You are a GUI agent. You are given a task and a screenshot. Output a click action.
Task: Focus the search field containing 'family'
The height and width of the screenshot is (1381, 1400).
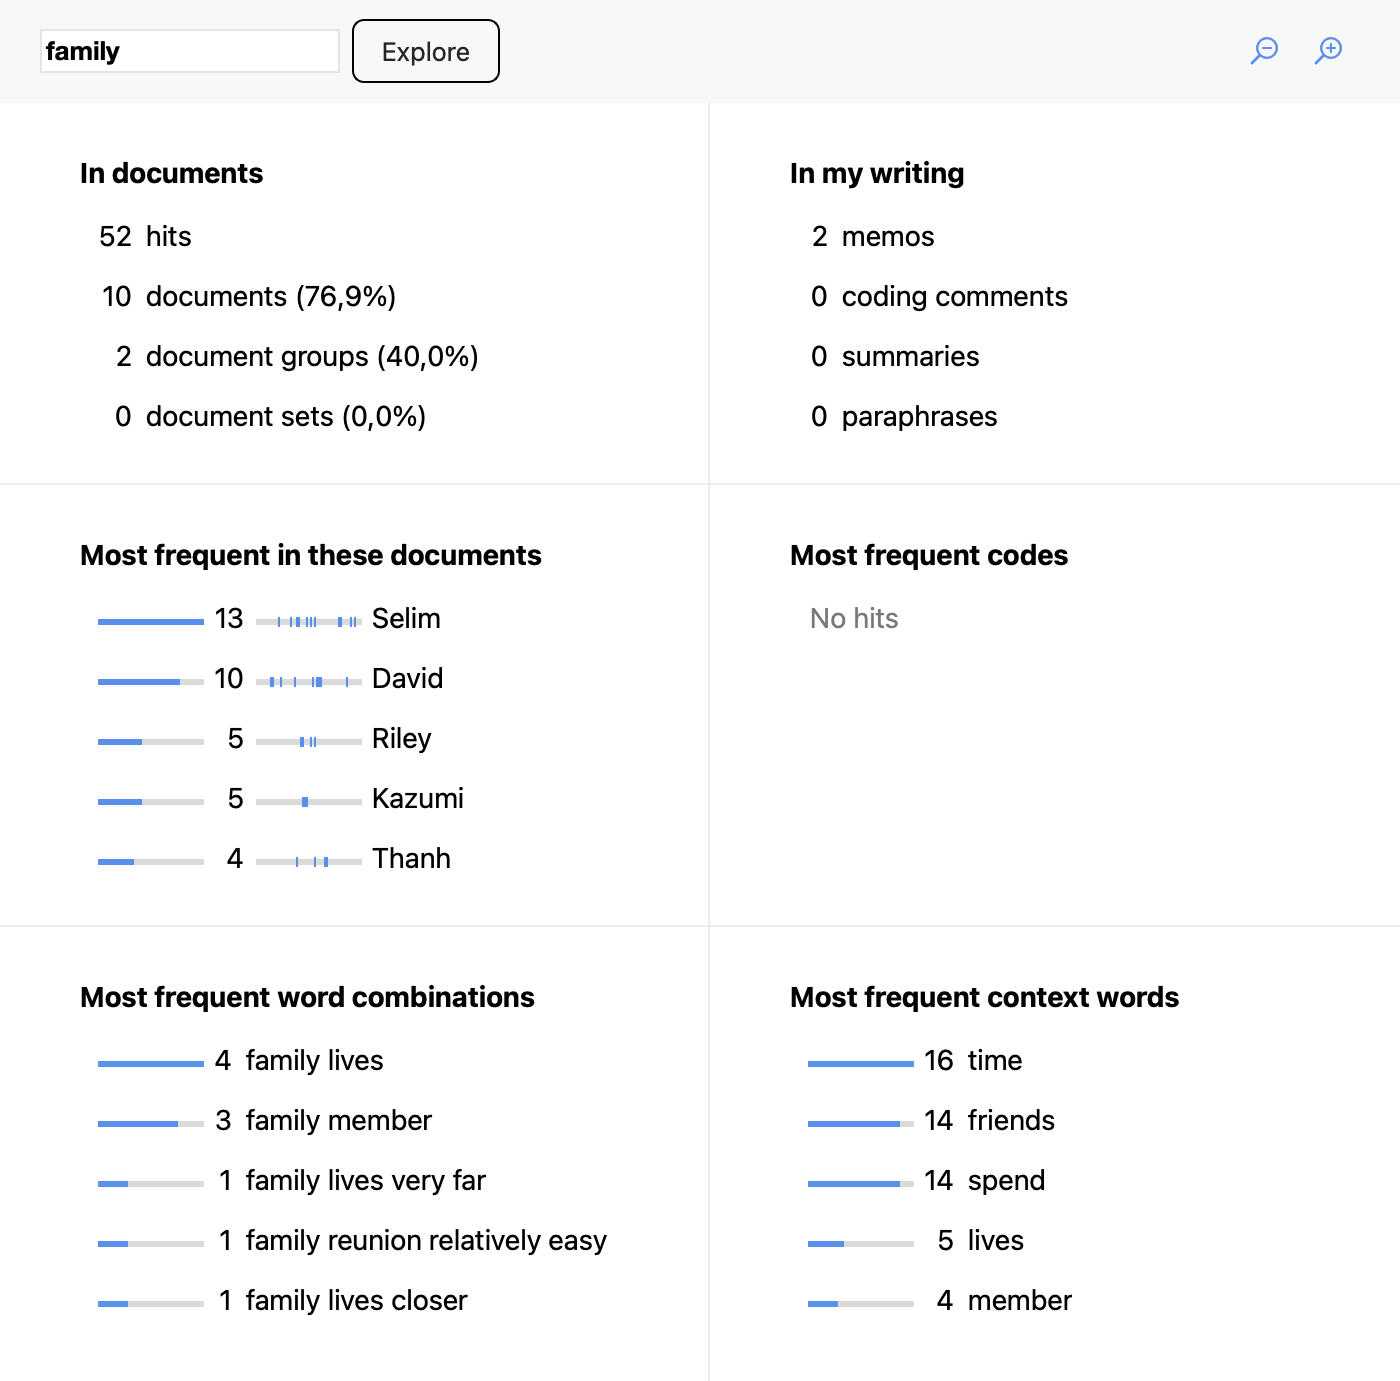point(190,51)
